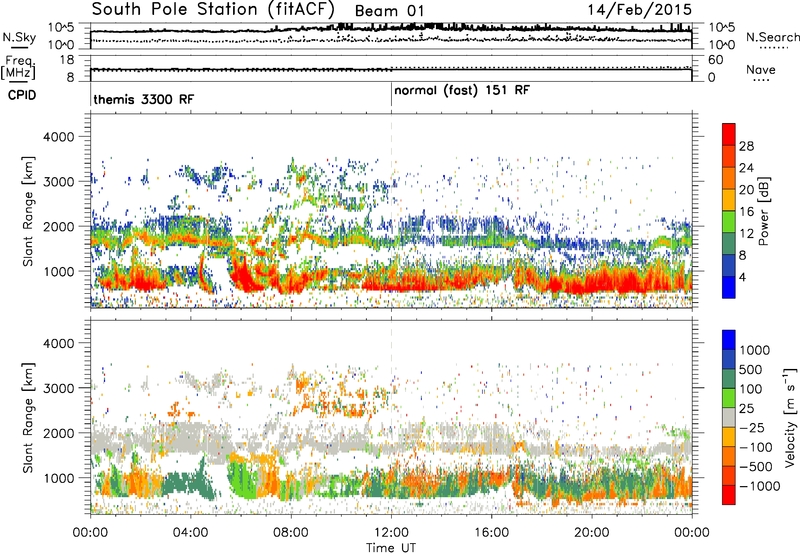Screen dimensions: 800x554
Task: Click the 'N.Search' legend label
Action: pyautogui.click(x=772, y=37)
